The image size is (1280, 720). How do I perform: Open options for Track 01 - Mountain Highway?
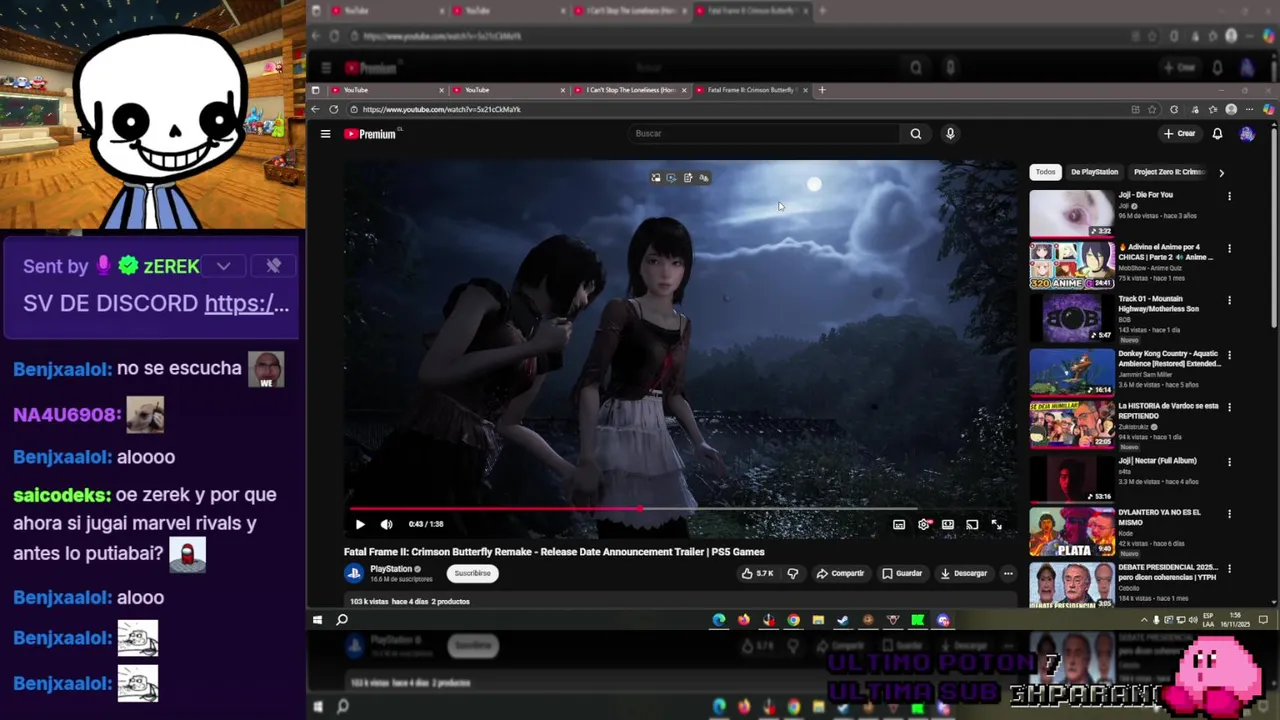pyautogui.click(x=1229, y=300)
